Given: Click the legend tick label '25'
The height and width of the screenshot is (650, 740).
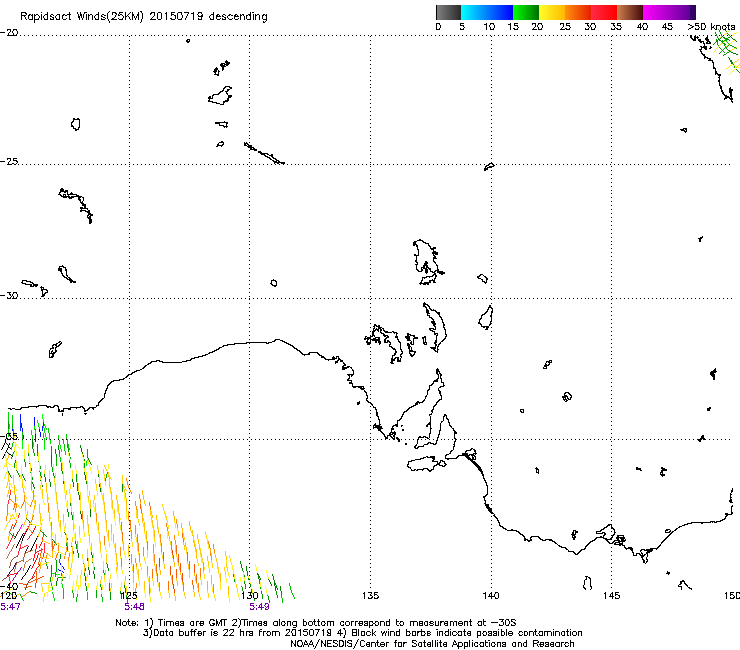Looking at the screenshot, I should [565, 27].
